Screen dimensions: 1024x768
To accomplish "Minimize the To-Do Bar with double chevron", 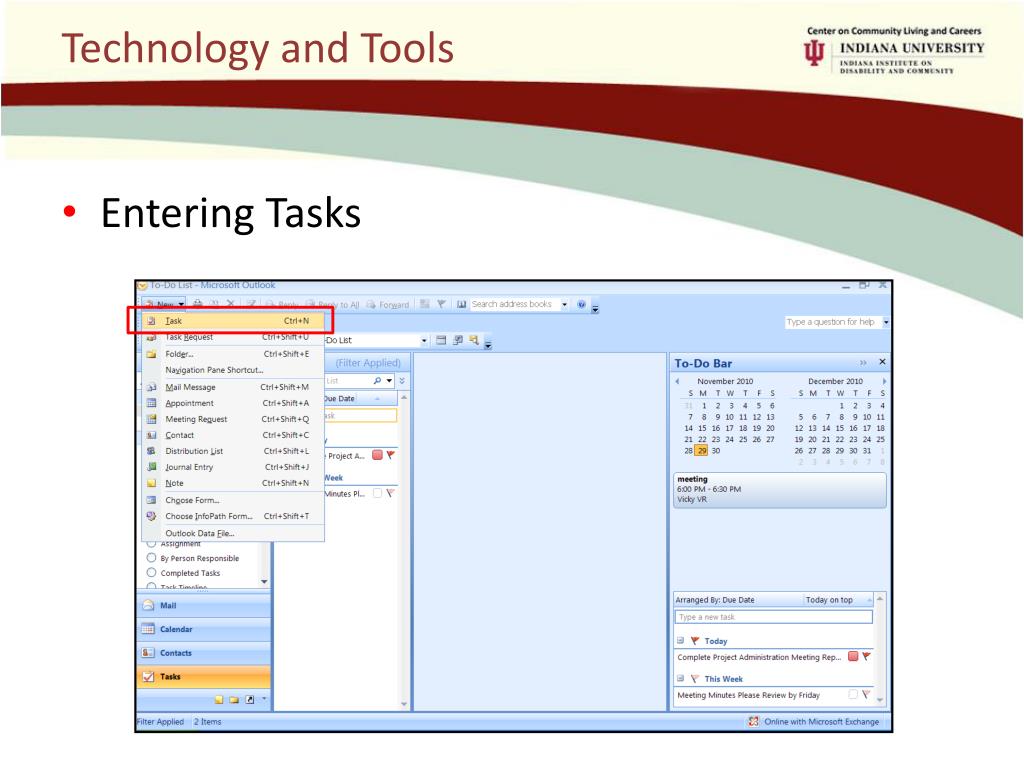I will [x=863, y=362].
